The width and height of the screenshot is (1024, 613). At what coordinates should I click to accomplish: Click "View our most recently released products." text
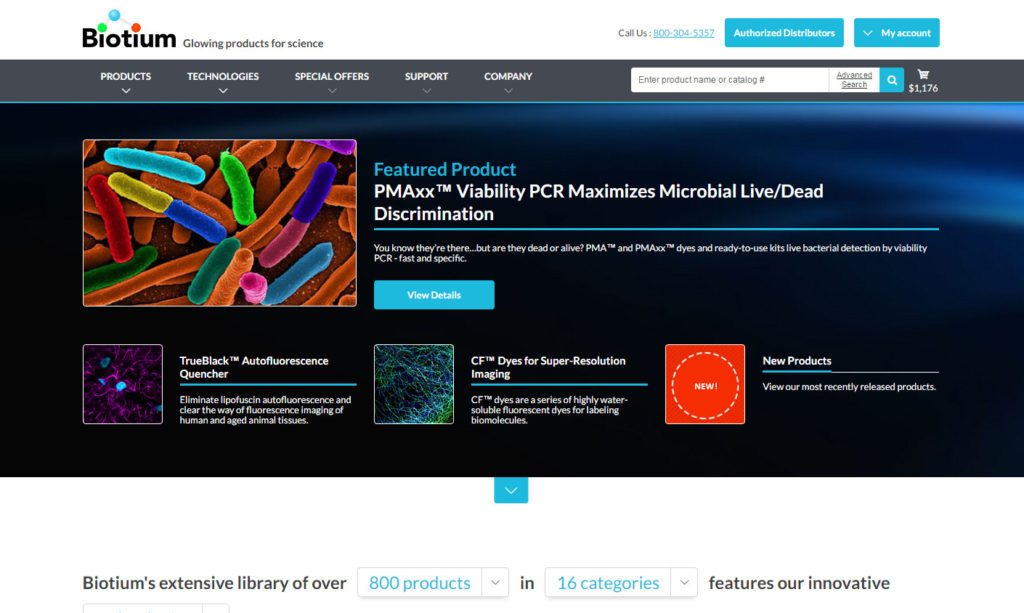(849, 386)
